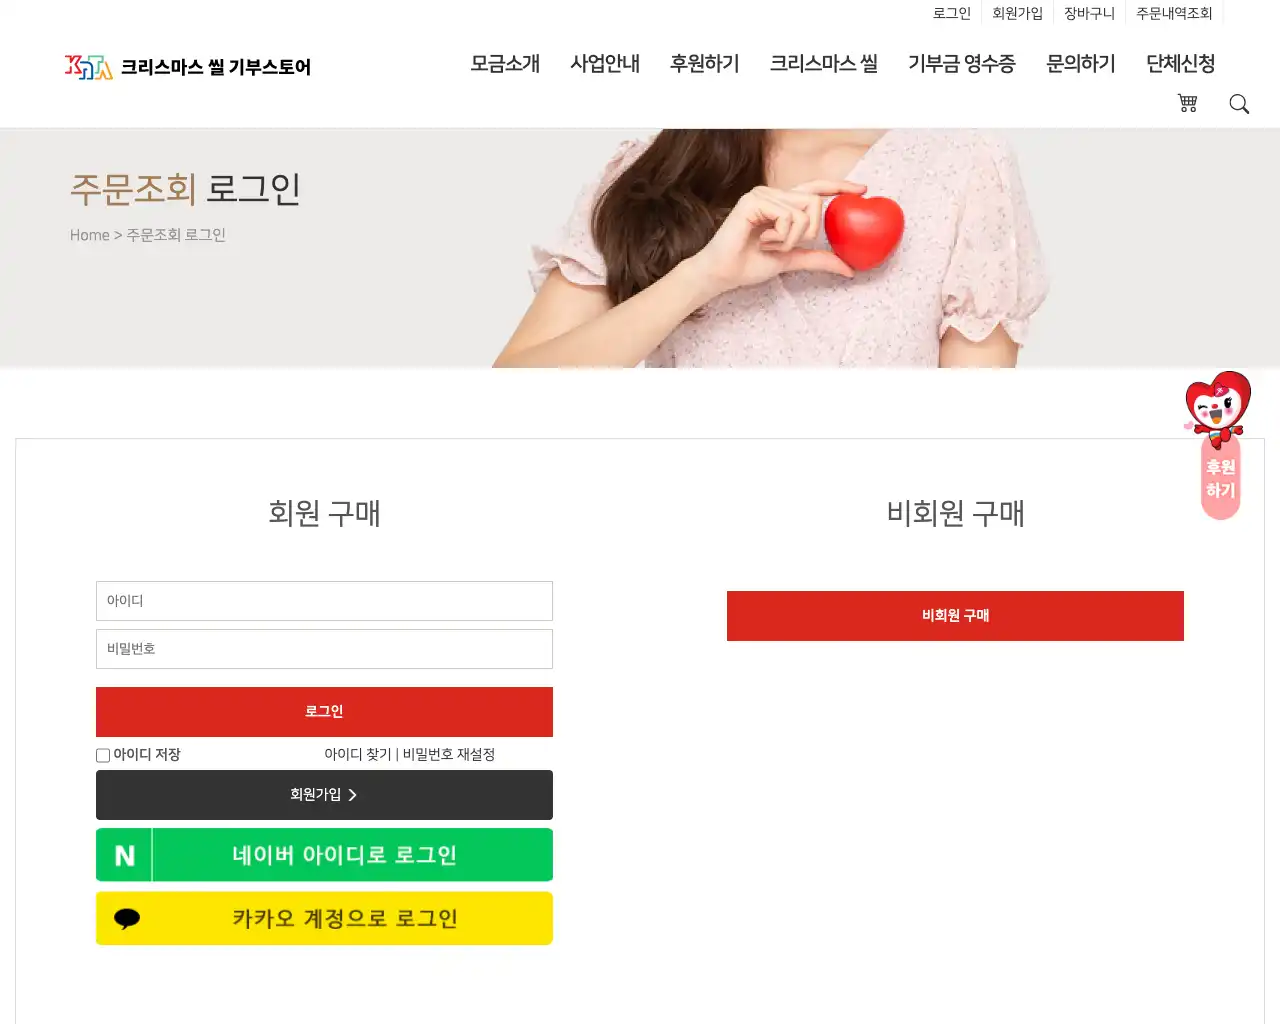Click the heart mascot 후원하기 floating icon
Image resolution: width=1280 pixels, height=1024 pixels.
click(x=1219, y=445)
